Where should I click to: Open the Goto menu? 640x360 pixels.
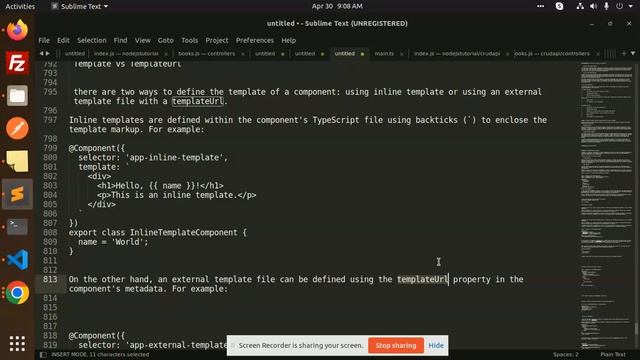coord(166,40)
